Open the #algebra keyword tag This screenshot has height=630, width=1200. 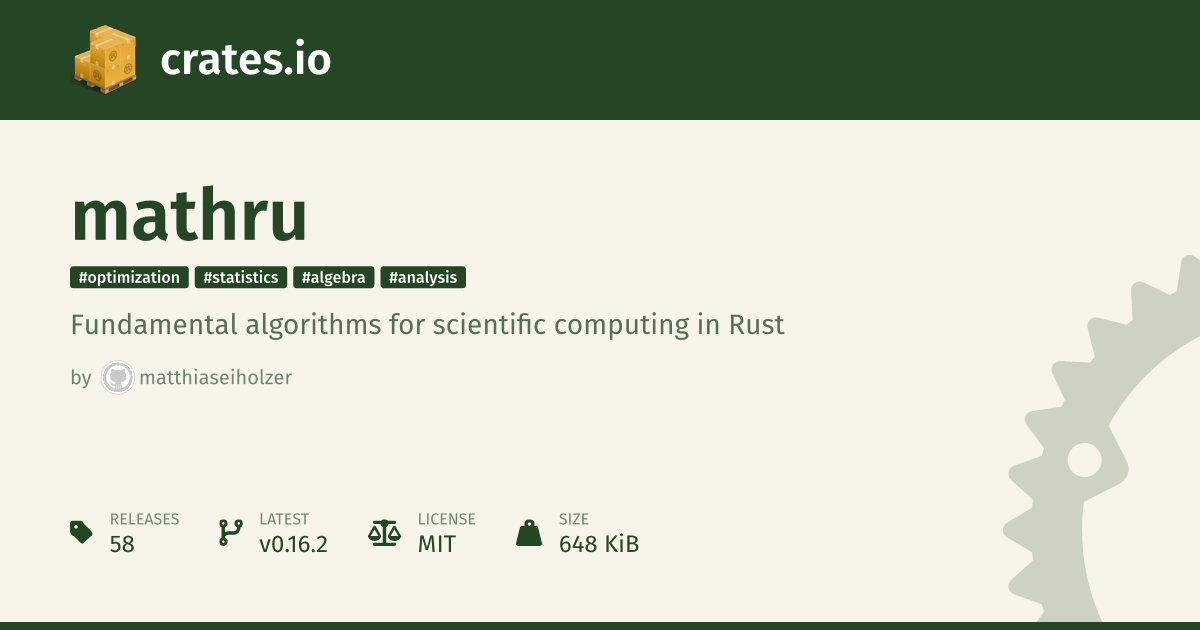[334, 278]
